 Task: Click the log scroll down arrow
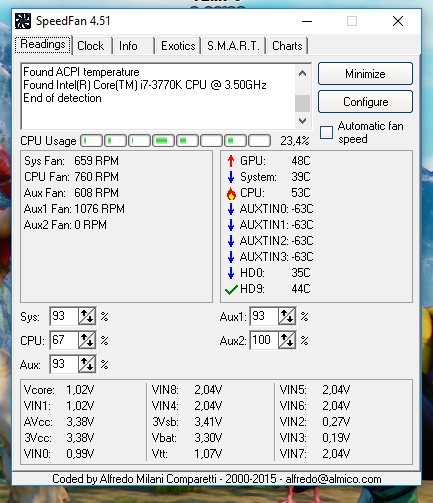[302, 121]
